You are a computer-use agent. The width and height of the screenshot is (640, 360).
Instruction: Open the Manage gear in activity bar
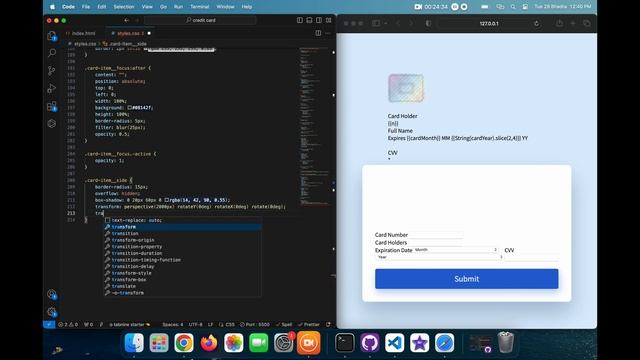(52, 312)
